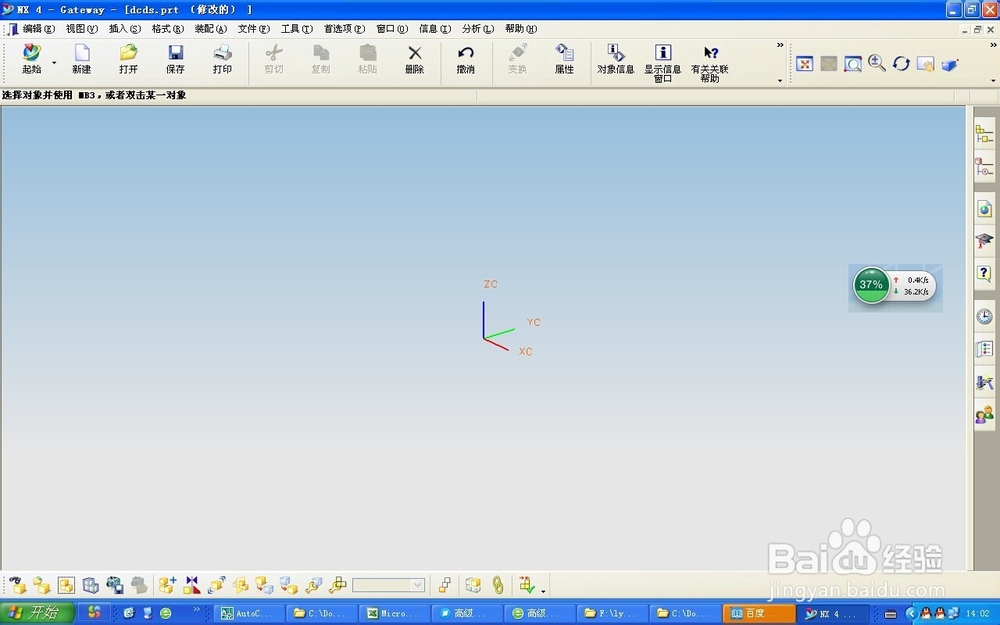Open the Assembly Navigator sidebar tab

tap(984, 134)
